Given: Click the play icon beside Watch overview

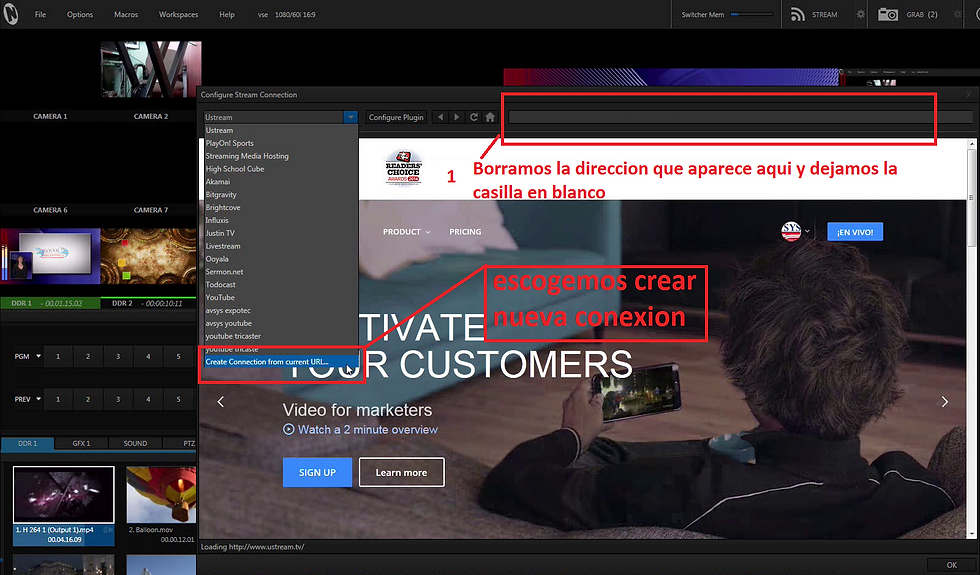Looking at the screenshot, I should point(288,429).
